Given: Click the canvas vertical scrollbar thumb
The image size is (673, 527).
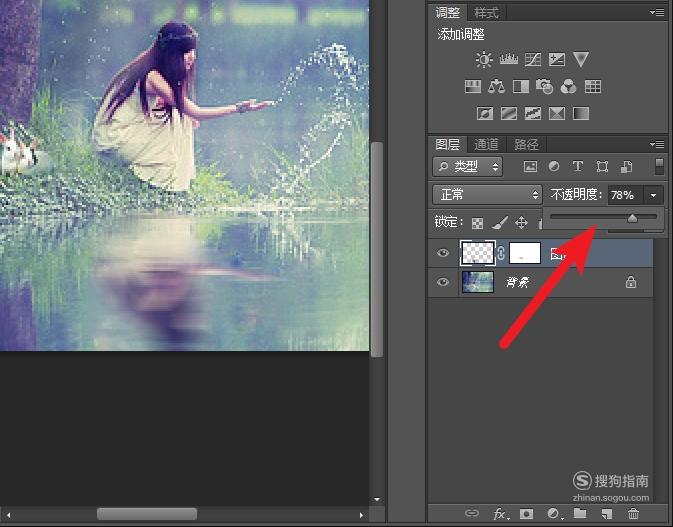Looking at the screenshot, I should 376,249.
